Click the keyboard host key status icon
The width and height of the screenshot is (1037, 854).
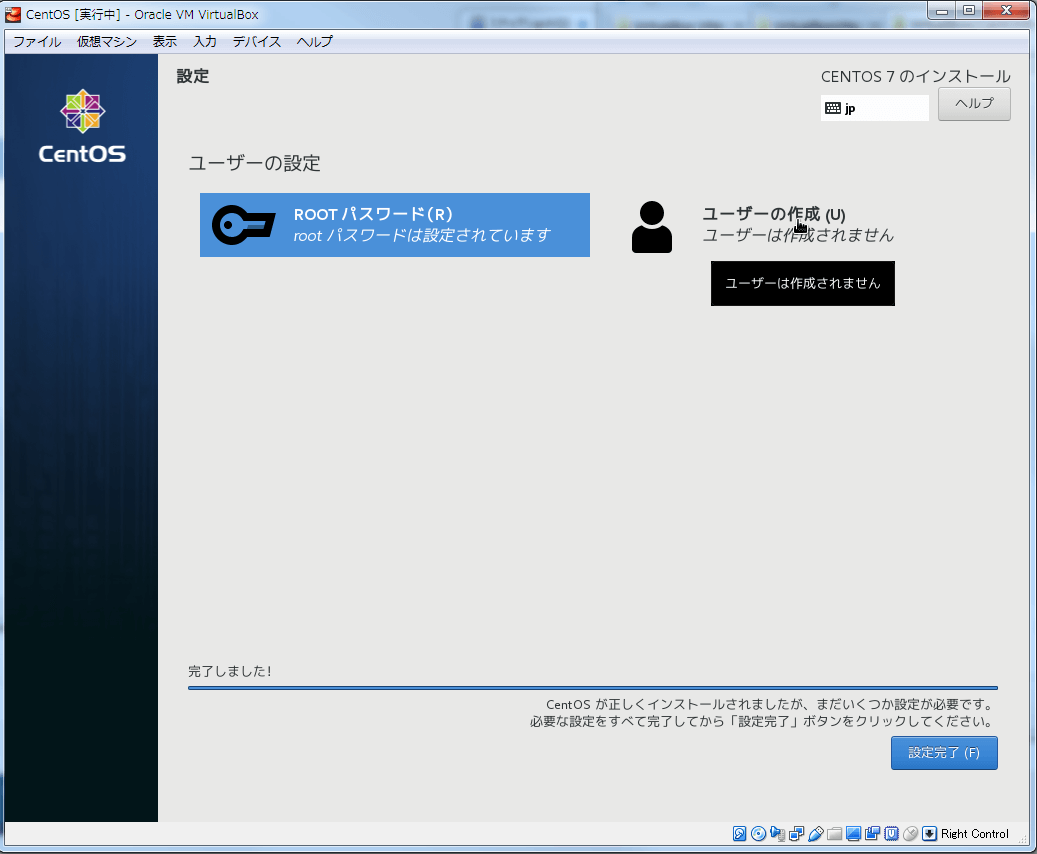coord(930,833)
